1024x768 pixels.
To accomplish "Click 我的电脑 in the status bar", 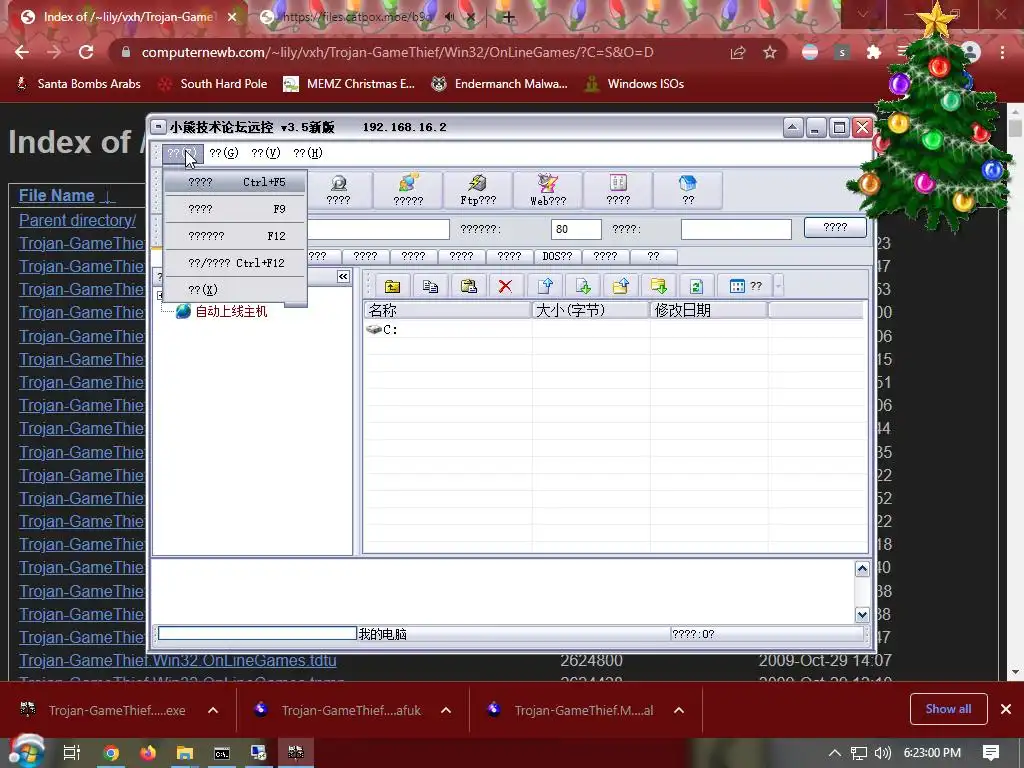I will pos(383,634).
